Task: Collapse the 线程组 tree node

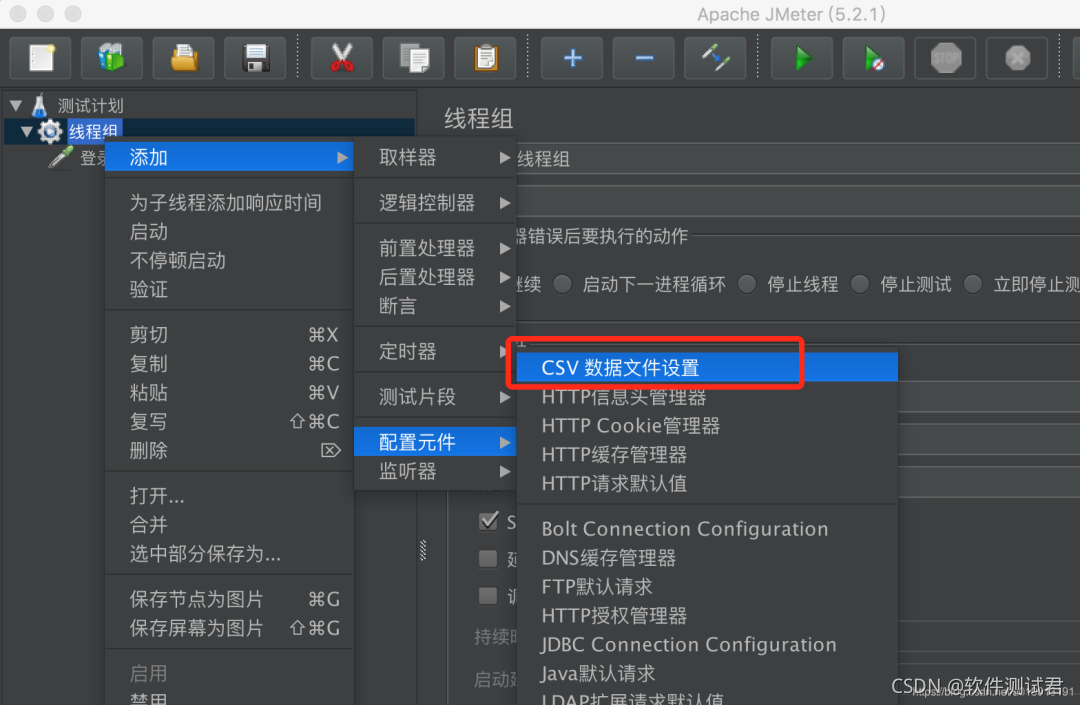Action: pos(27,131)
